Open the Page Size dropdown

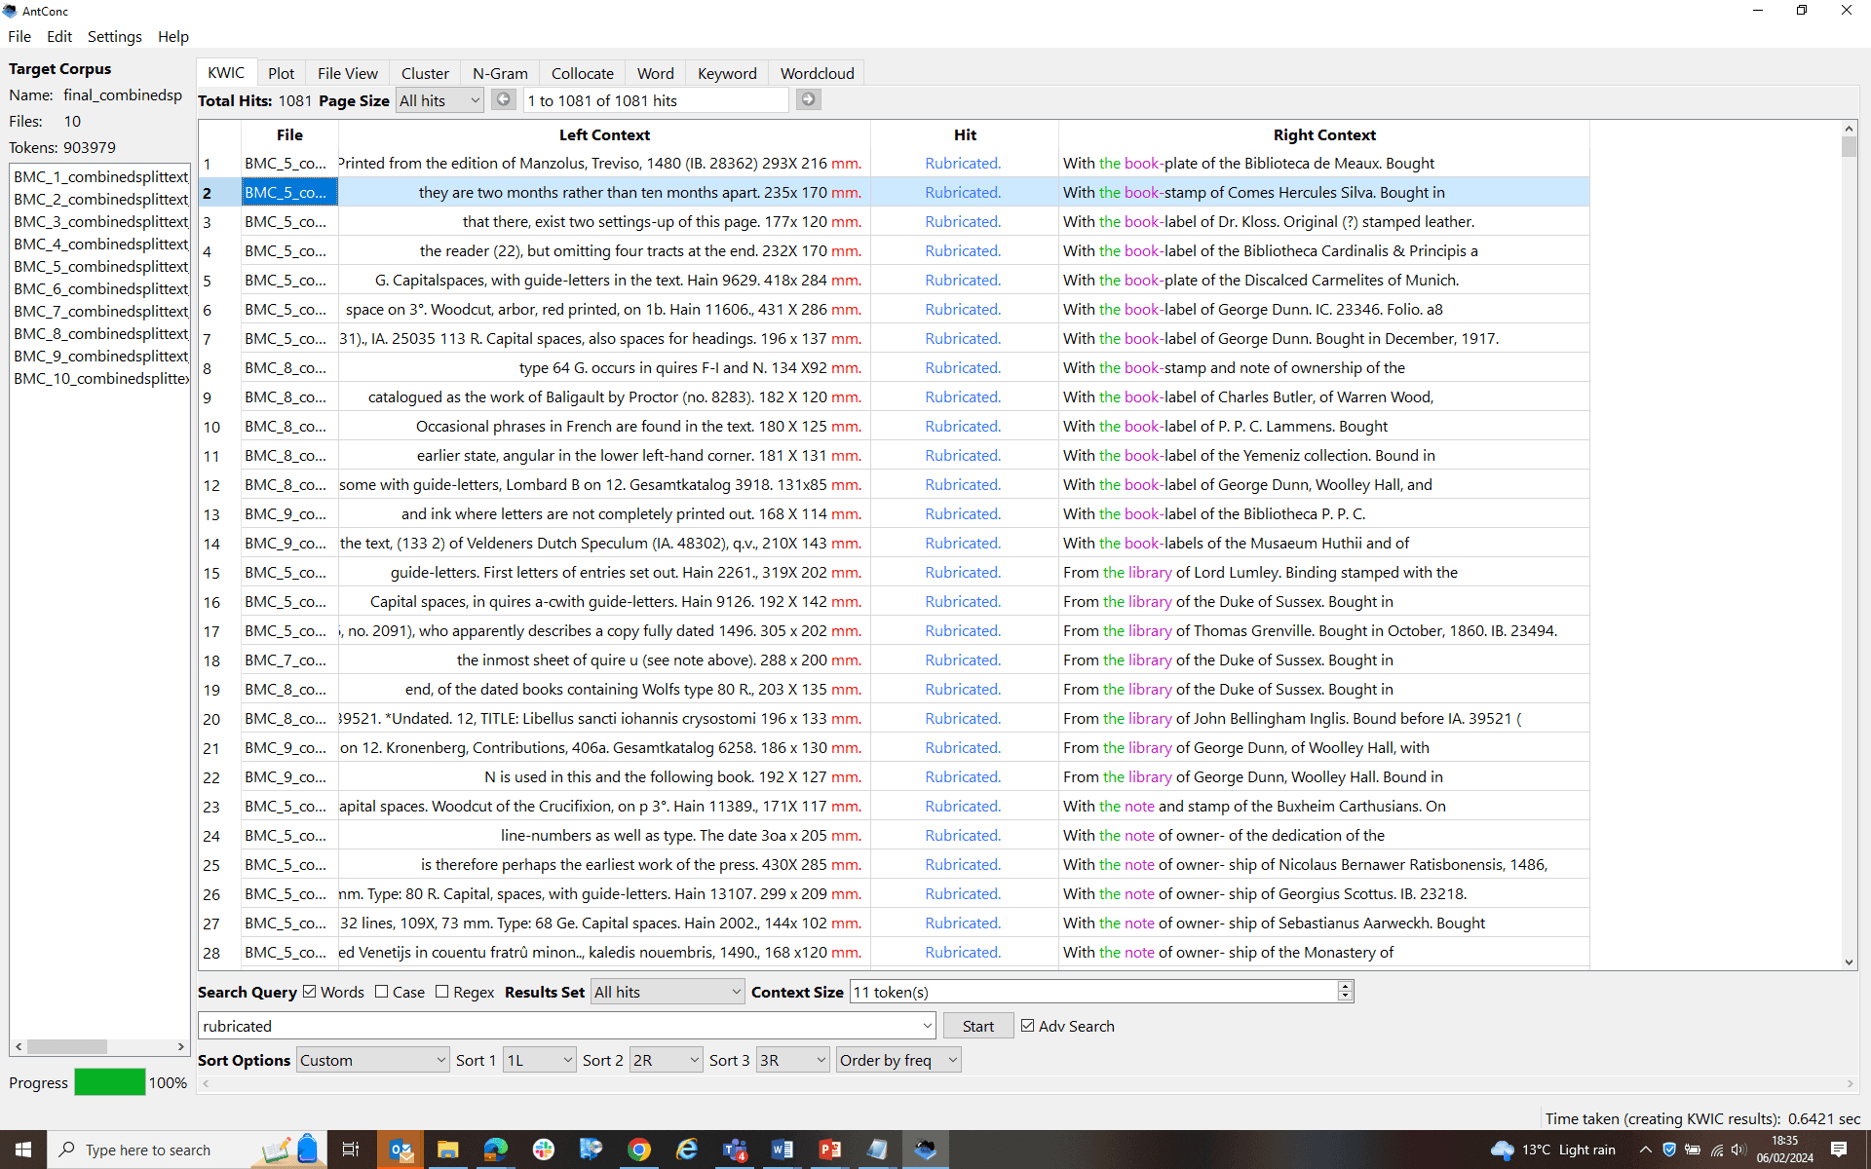[x=439, y=100]
